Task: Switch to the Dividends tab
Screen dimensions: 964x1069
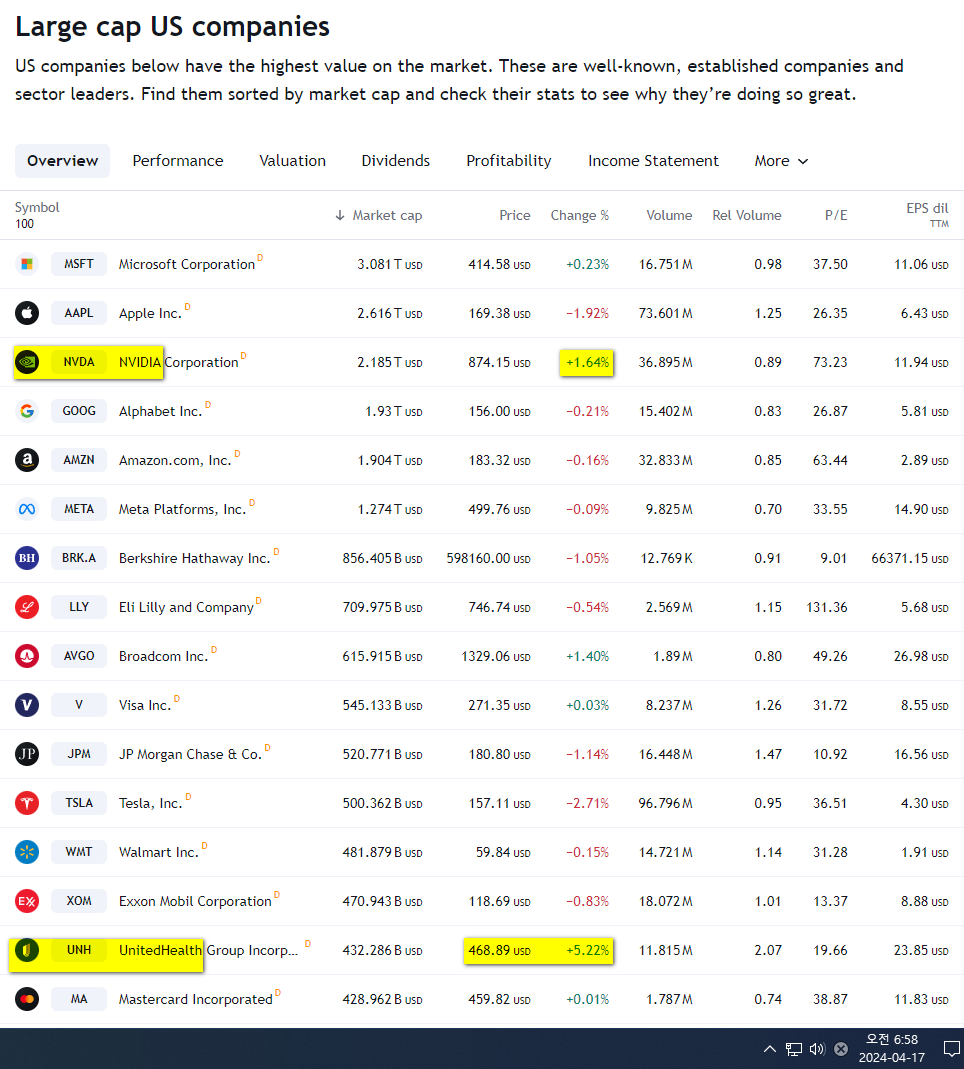Action: pyautogui.click(x=395, y=161)
